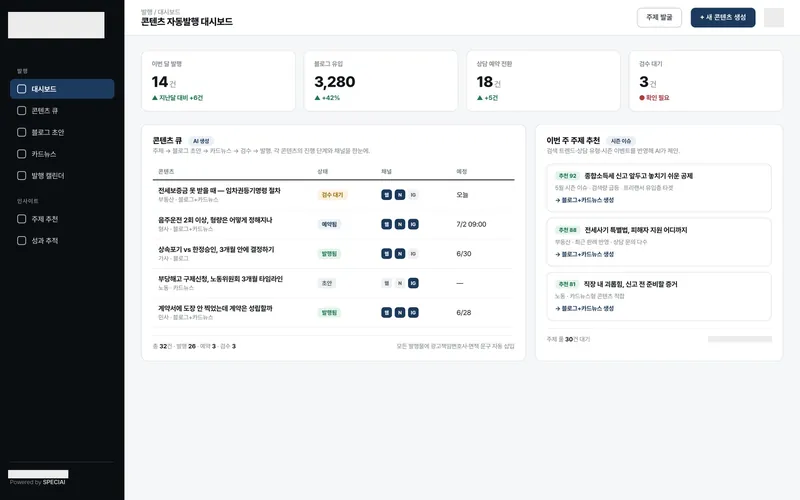Click 블로그+카드뉴스 생성 link for 직장 내 괴롭힘 topic
The image size is (800, 500).
[585, 308]
